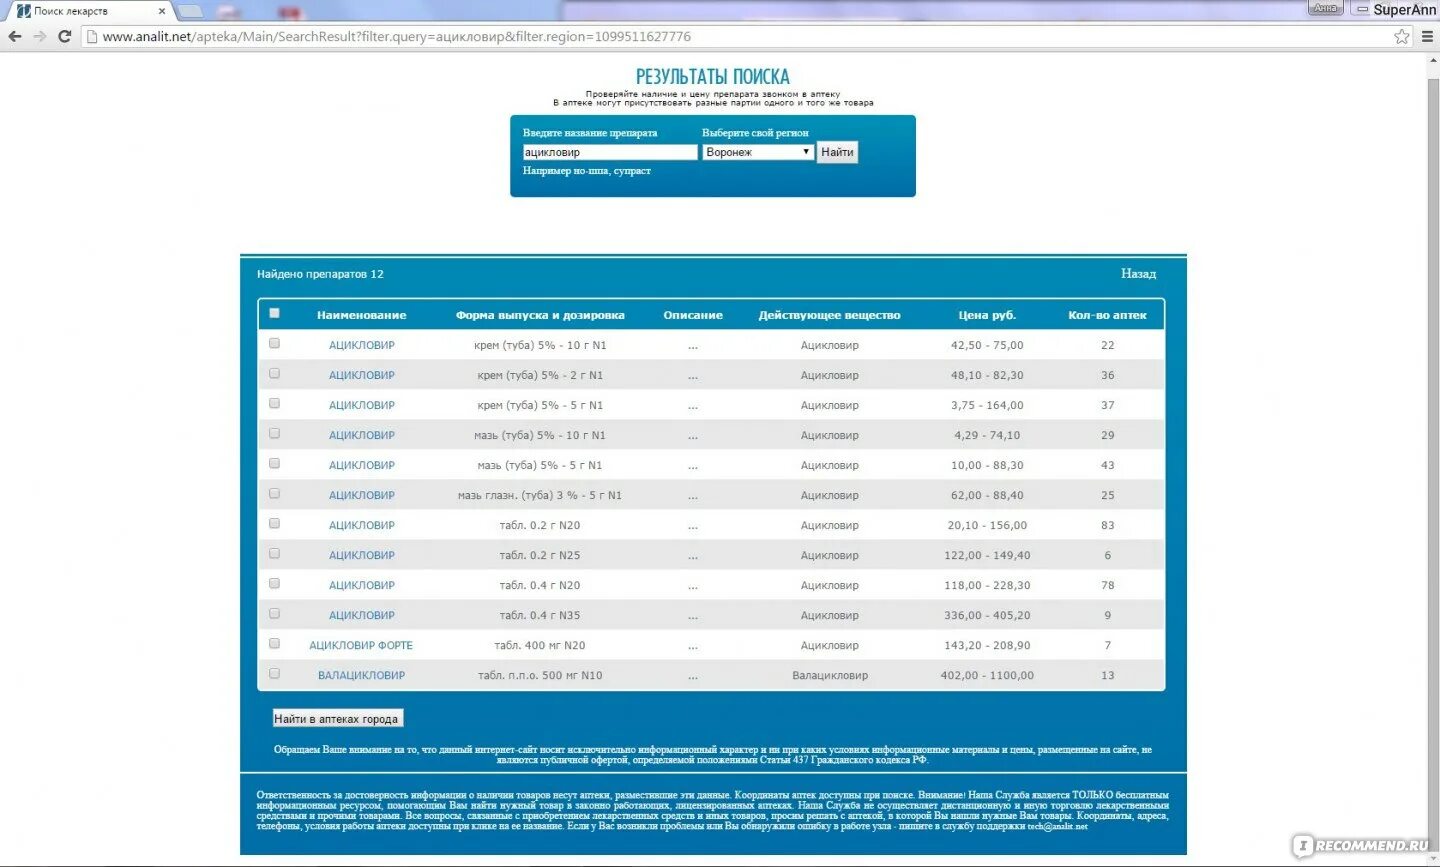Open the new tab button
The width and height of the screenshot is (1440, 867).
tap(190, 11)
